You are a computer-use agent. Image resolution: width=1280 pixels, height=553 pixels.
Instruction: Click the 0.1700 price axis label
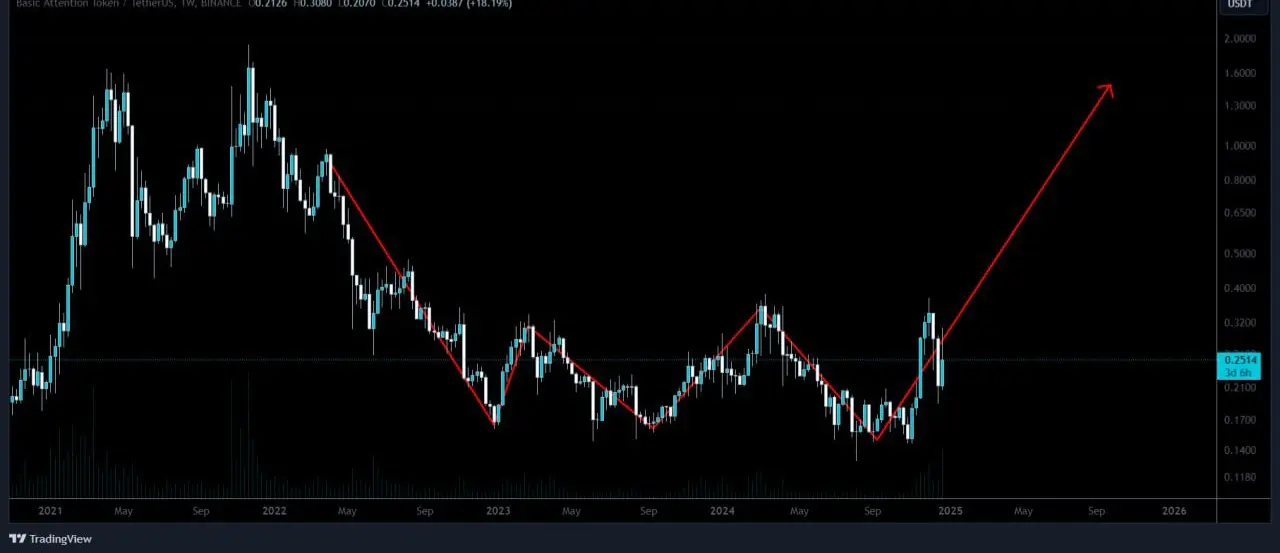pyautogui.click(x=1239, y=420)
